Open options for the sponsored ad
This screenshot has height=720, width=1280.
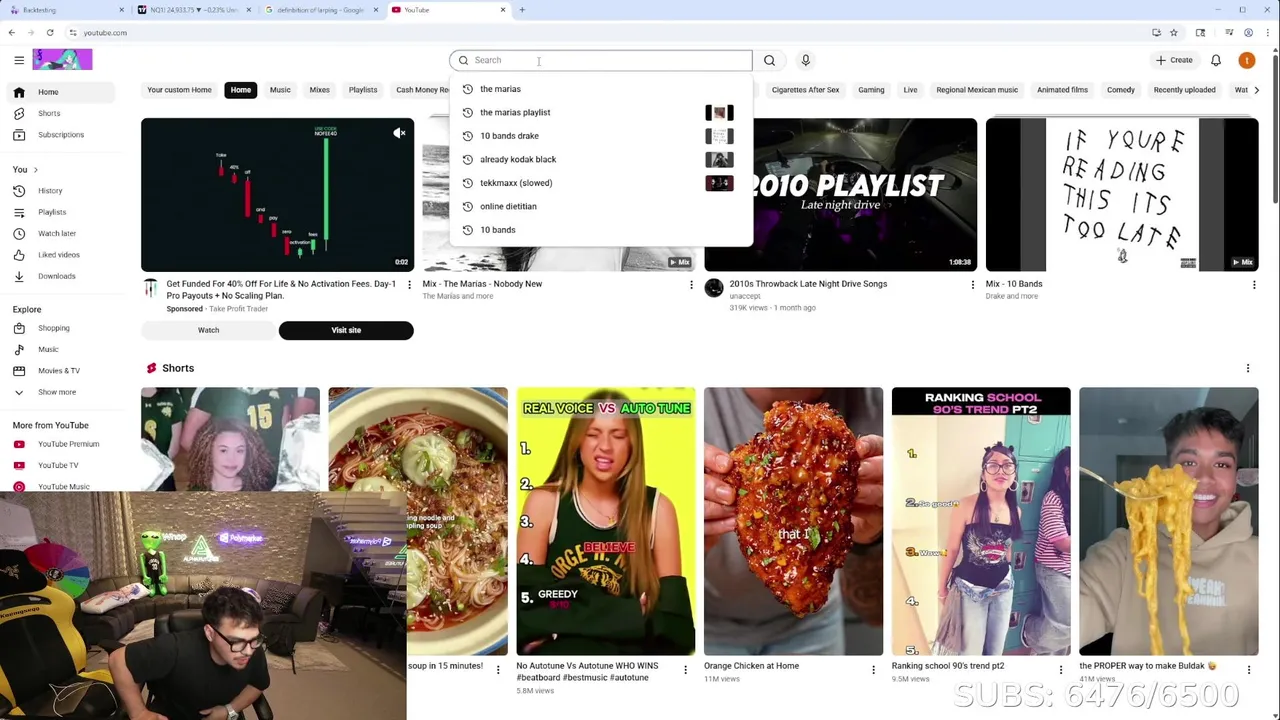[x=408, y=285]
